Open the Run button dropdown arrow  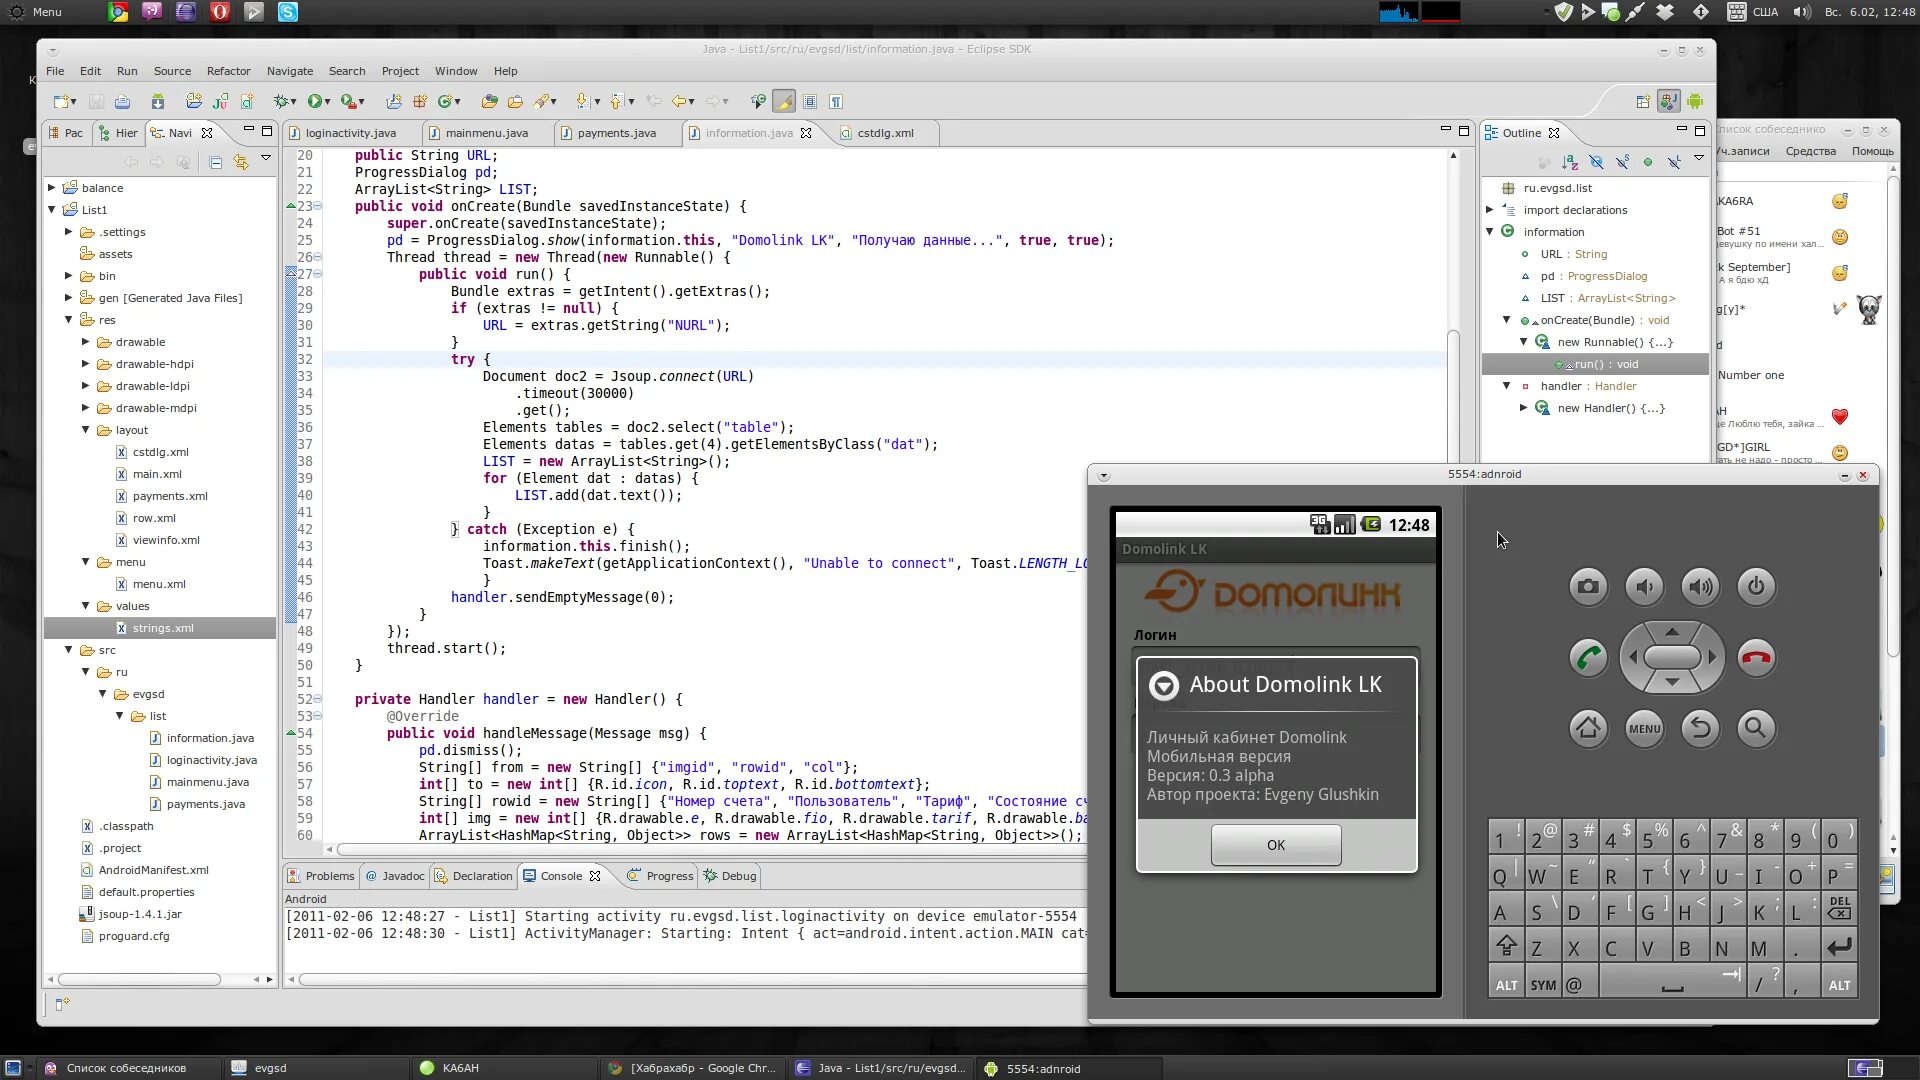coord(328,102)
